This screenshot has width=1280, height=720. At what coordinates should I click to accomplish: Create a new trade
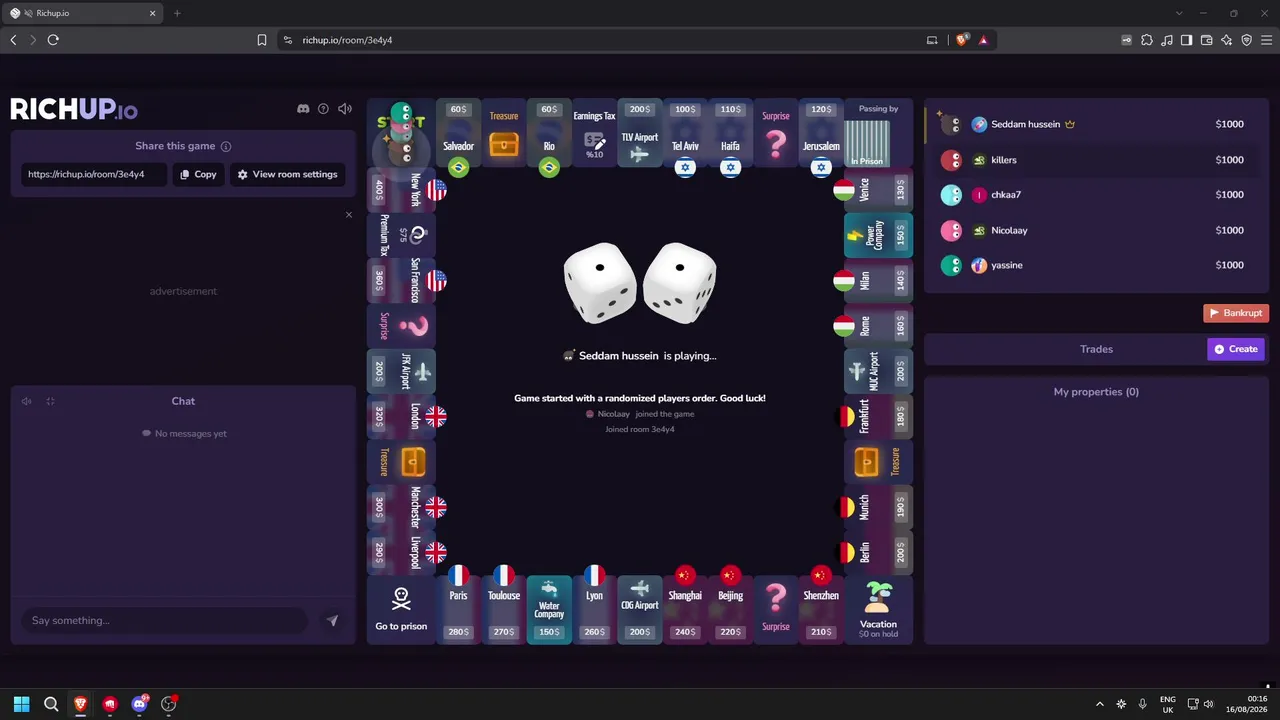(x=1236, y=349)
